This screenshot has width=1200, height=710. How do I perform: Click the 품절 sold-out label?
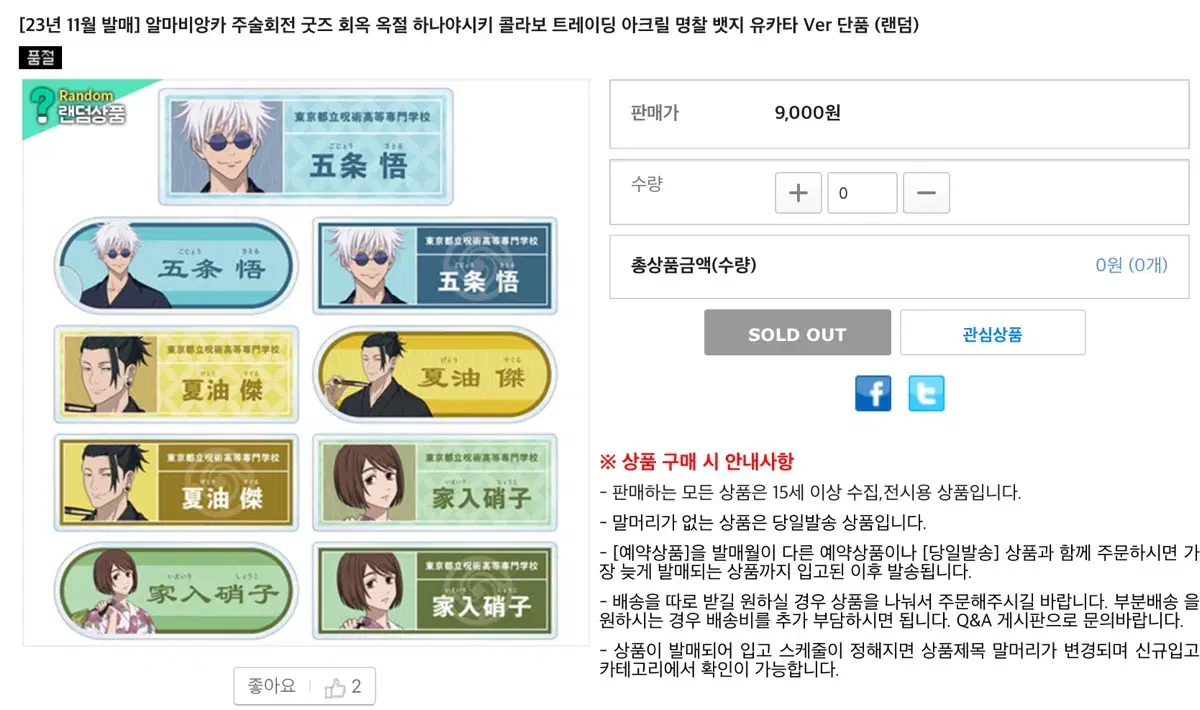[x=41, y=58]
